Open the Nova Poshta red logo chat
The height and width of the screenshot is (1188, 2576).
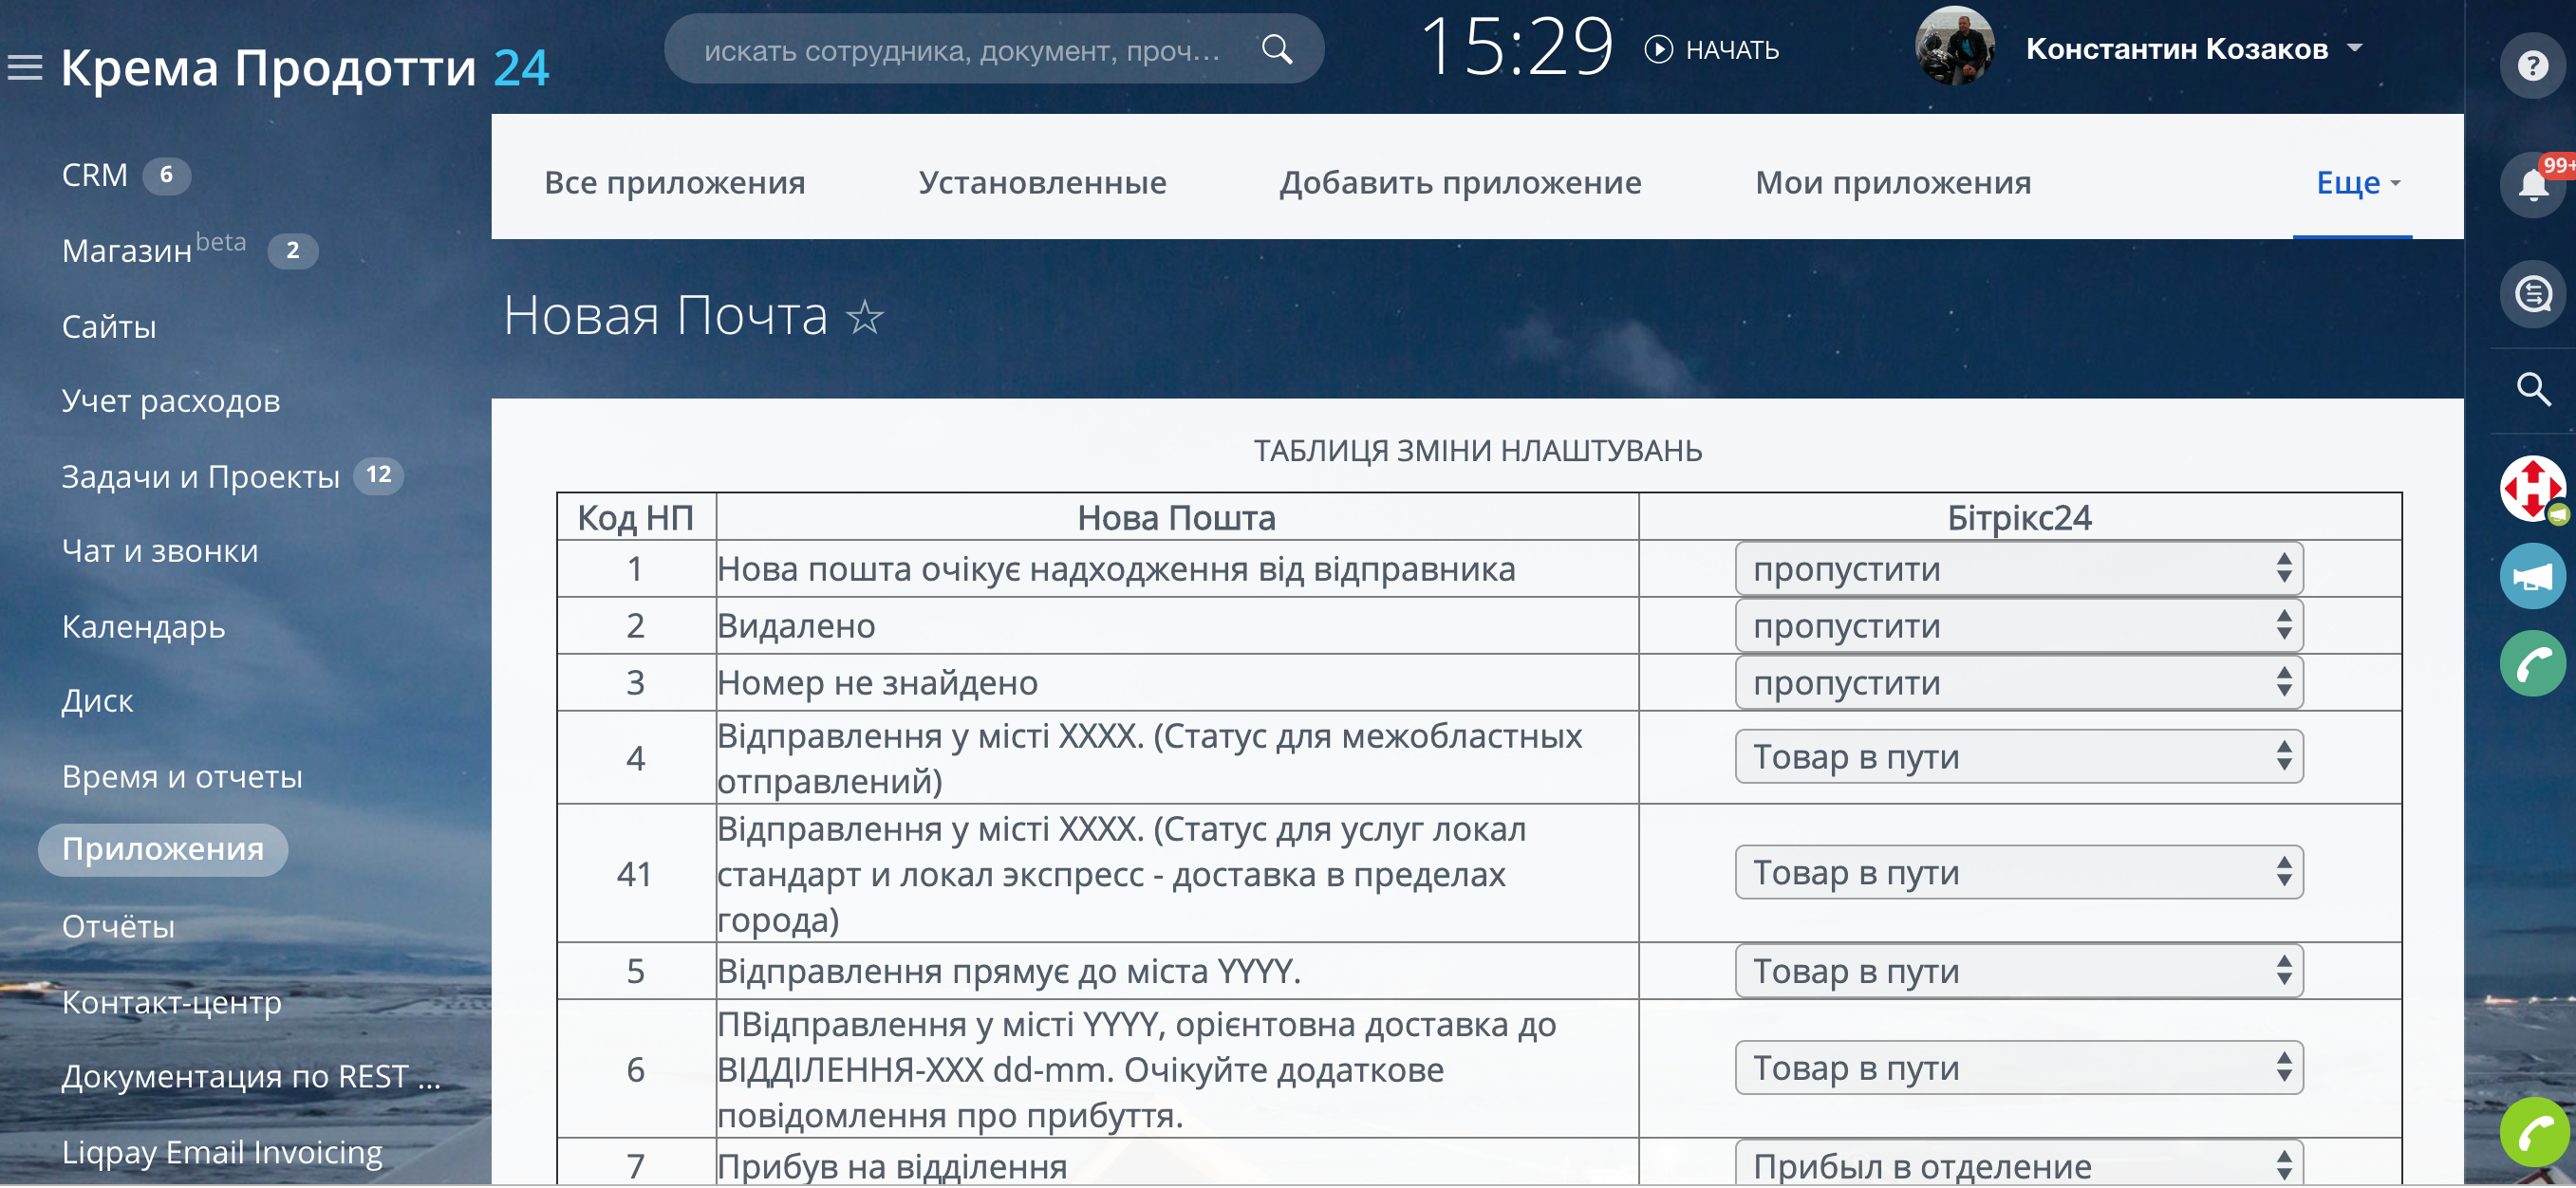[2532, 489]
